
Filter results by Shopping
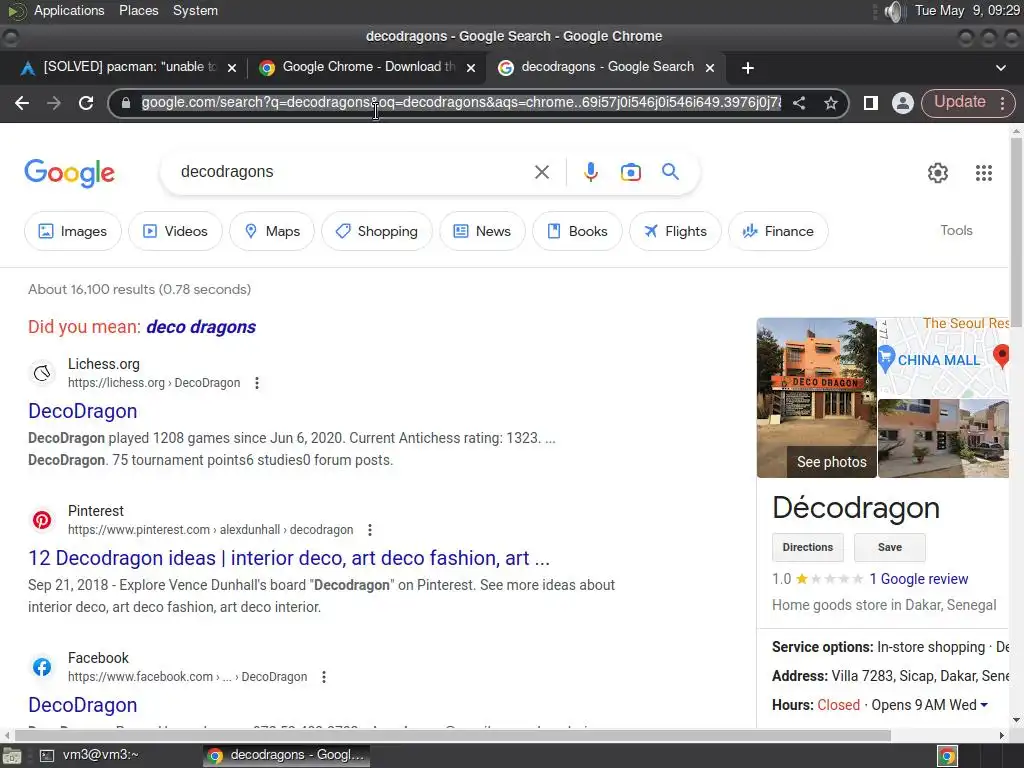tap(377, 231)
